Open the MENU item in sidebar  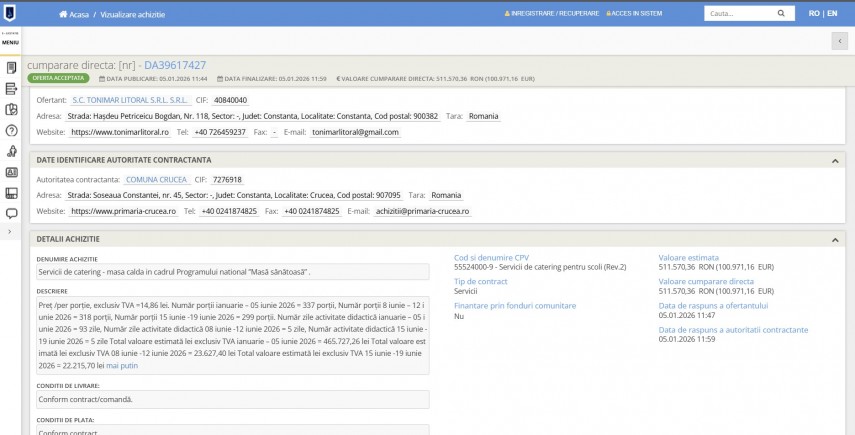11,41
